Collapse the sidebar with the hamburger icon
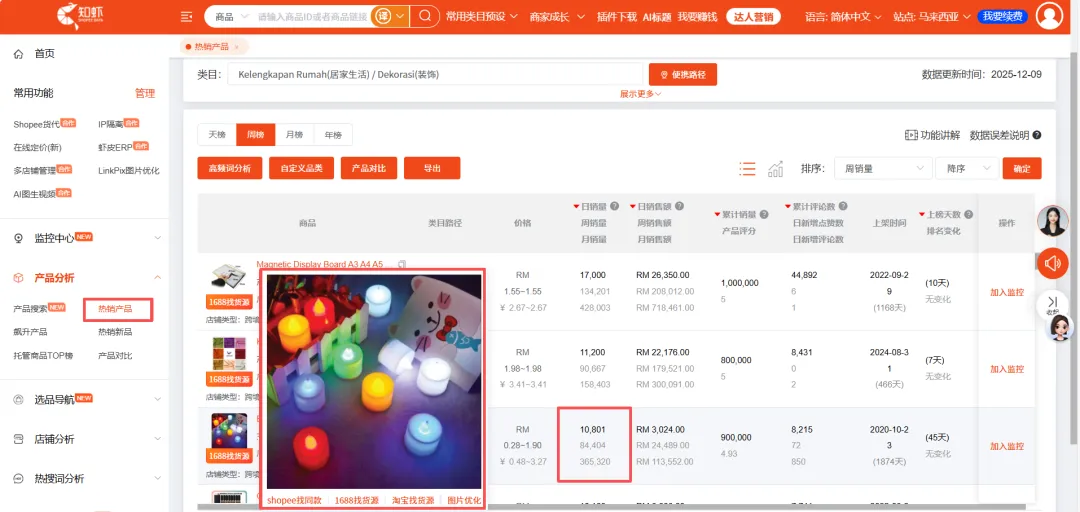The height and width of the screenshot is (512, 1080). (186, 17)
